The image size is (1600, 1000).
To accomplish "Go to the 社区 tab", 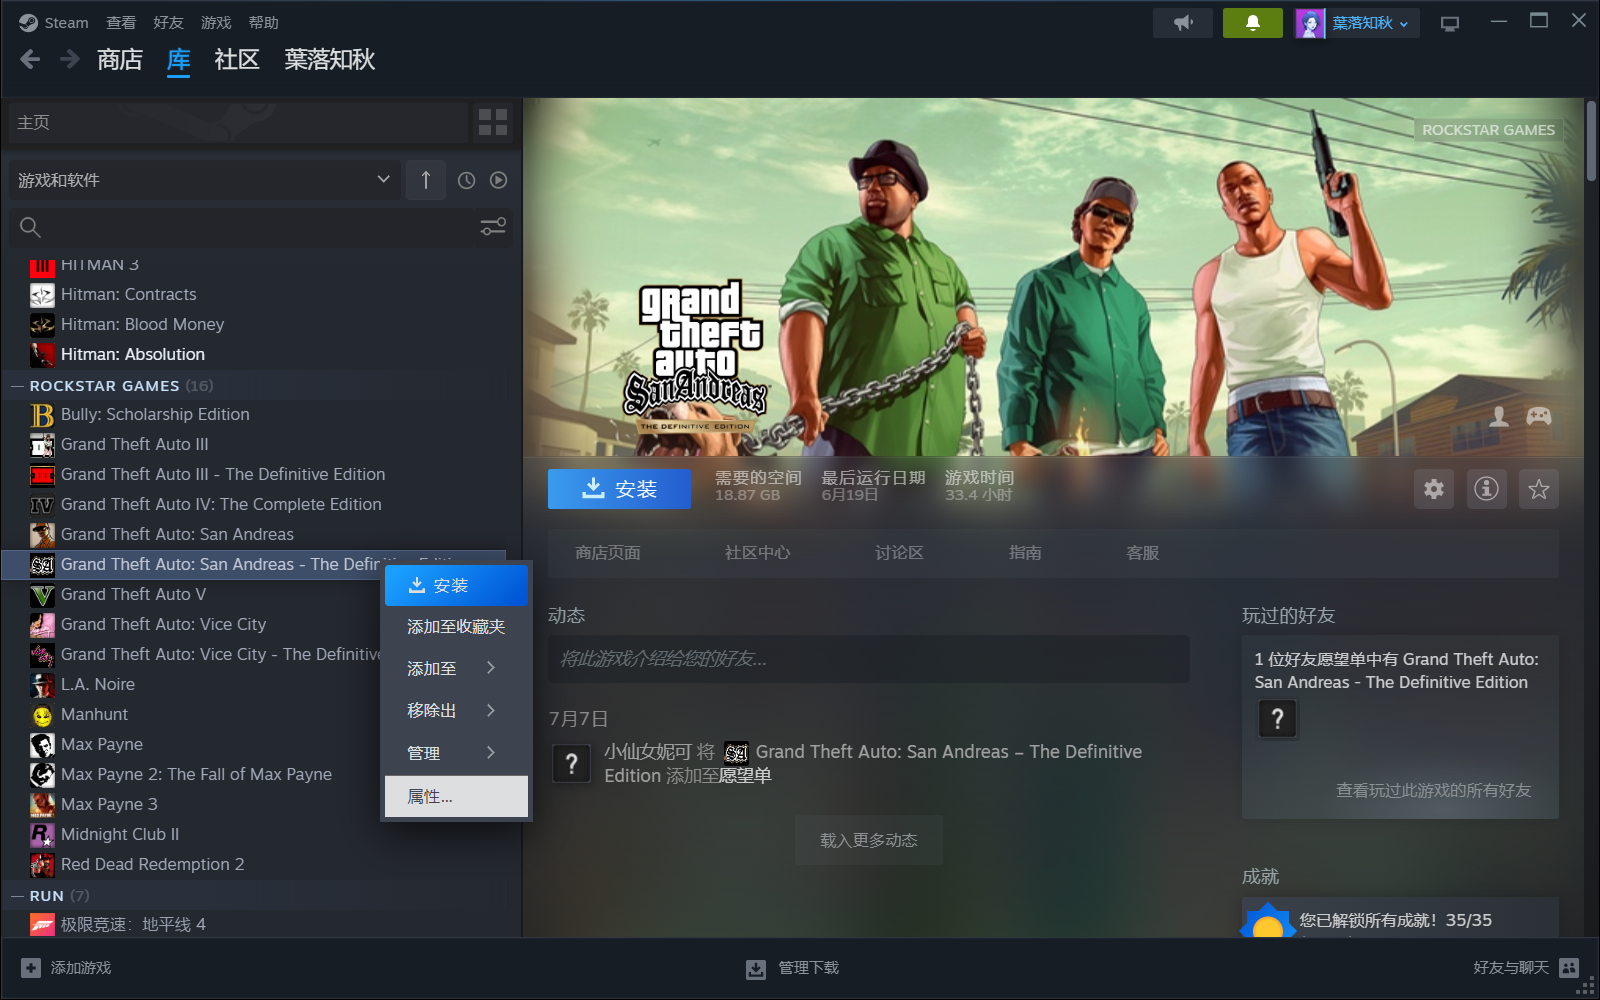I will pyautogui.click(x=237, y=60).
